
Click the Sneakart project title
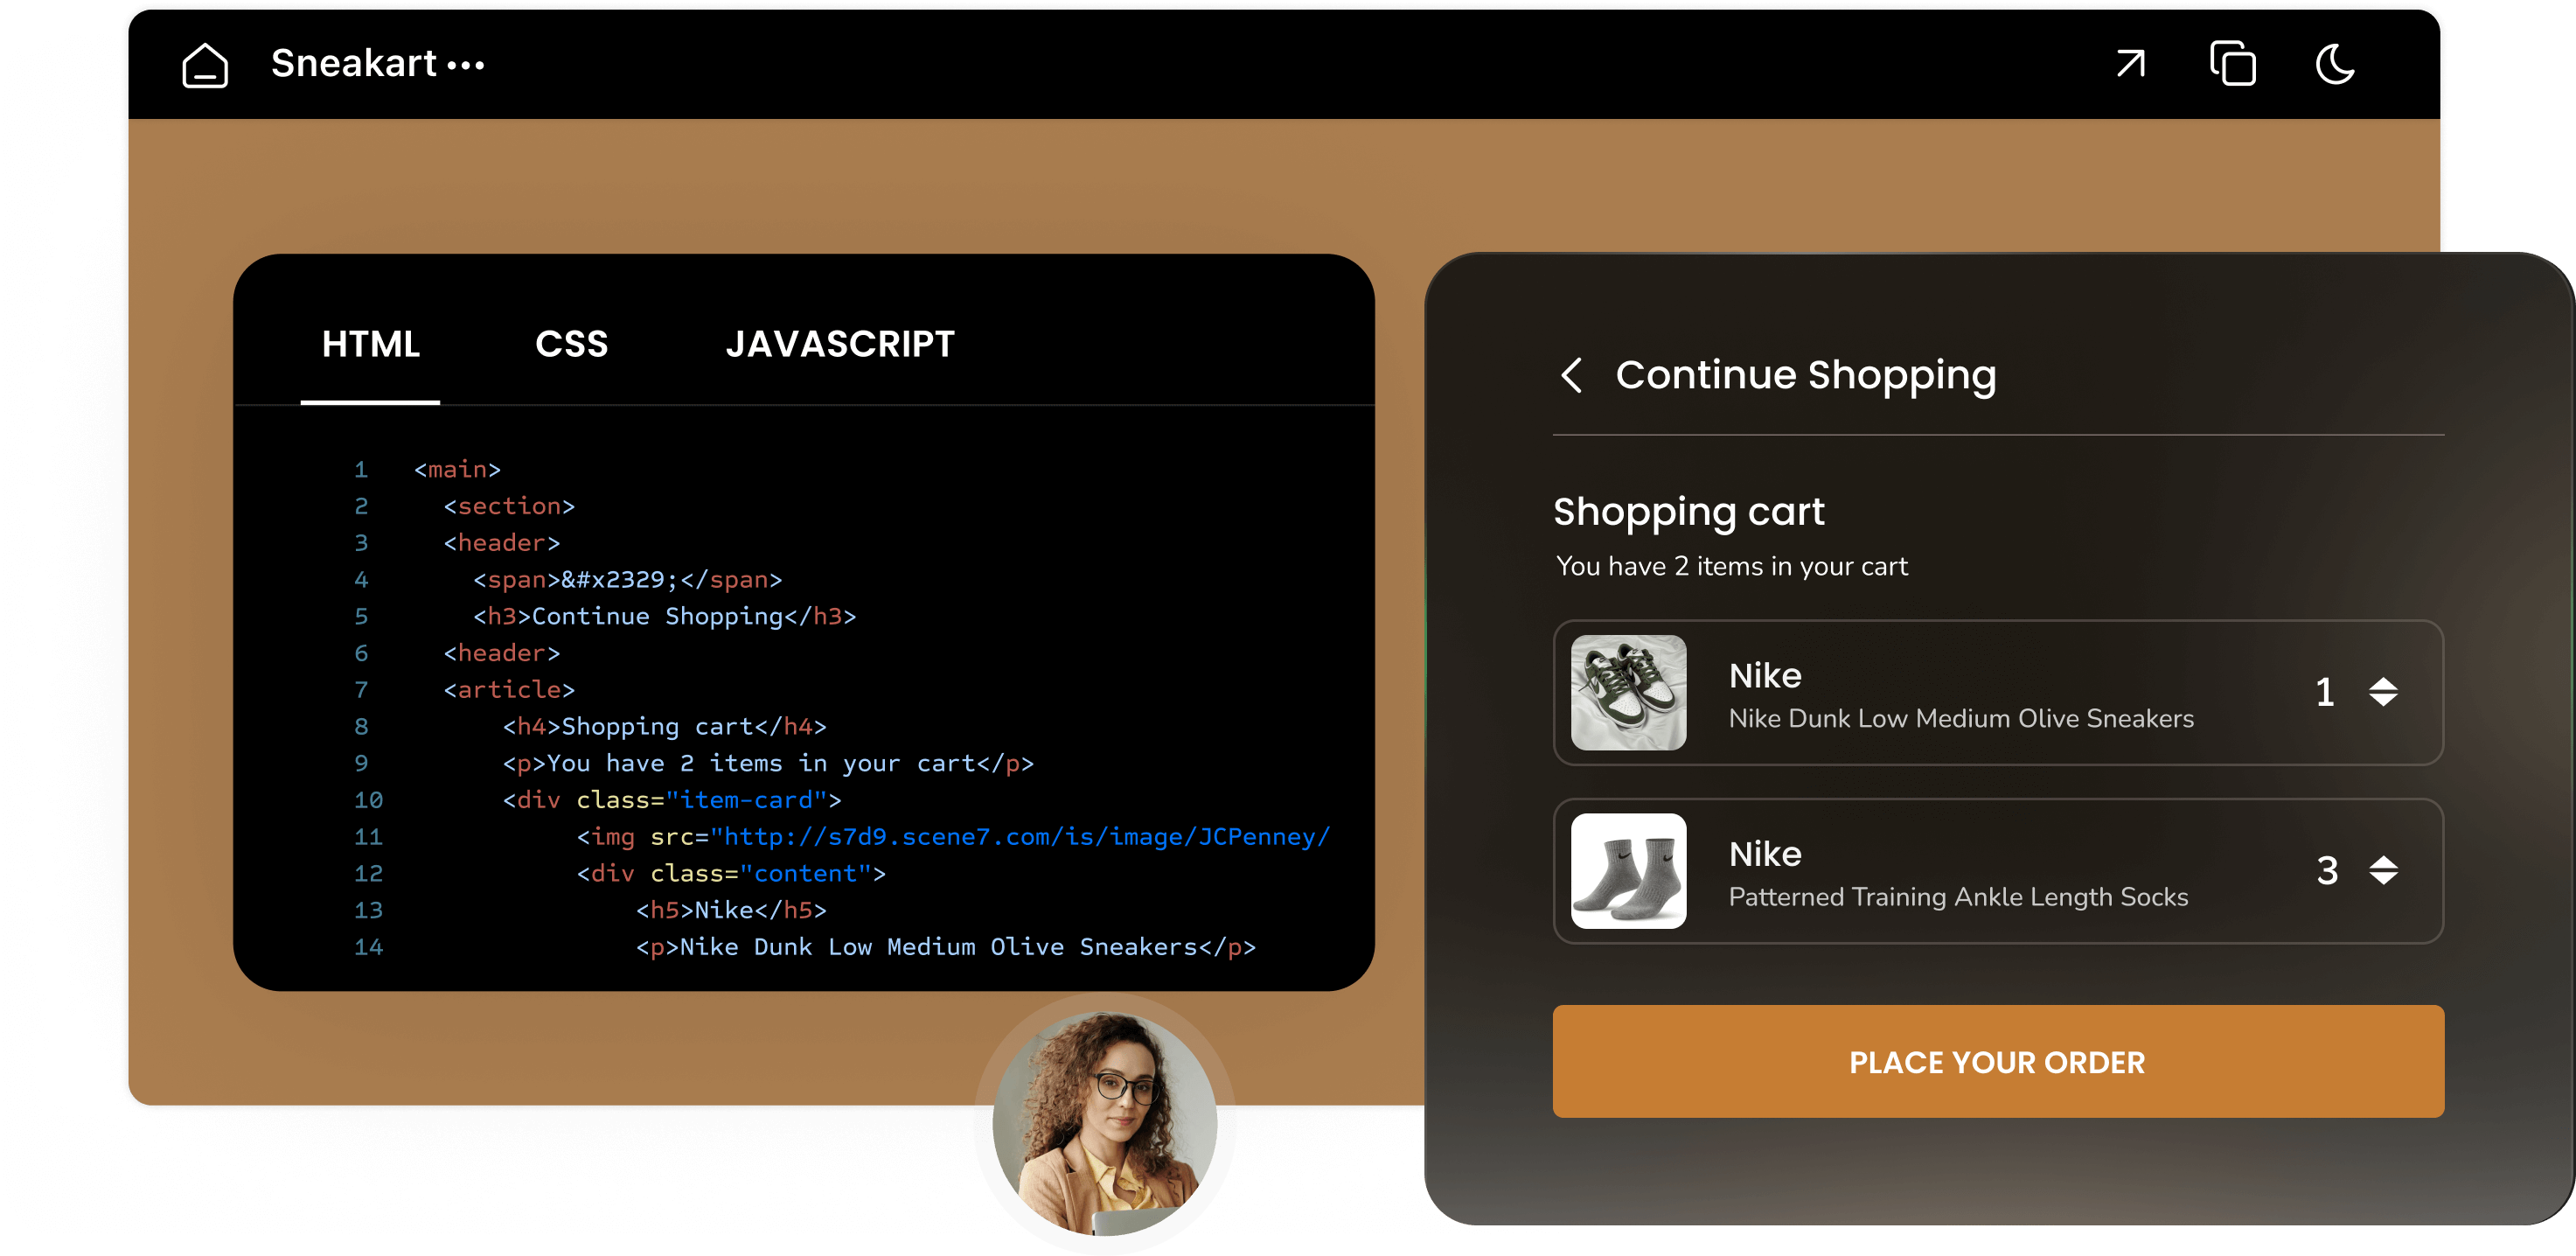click(x=354, y=64)
